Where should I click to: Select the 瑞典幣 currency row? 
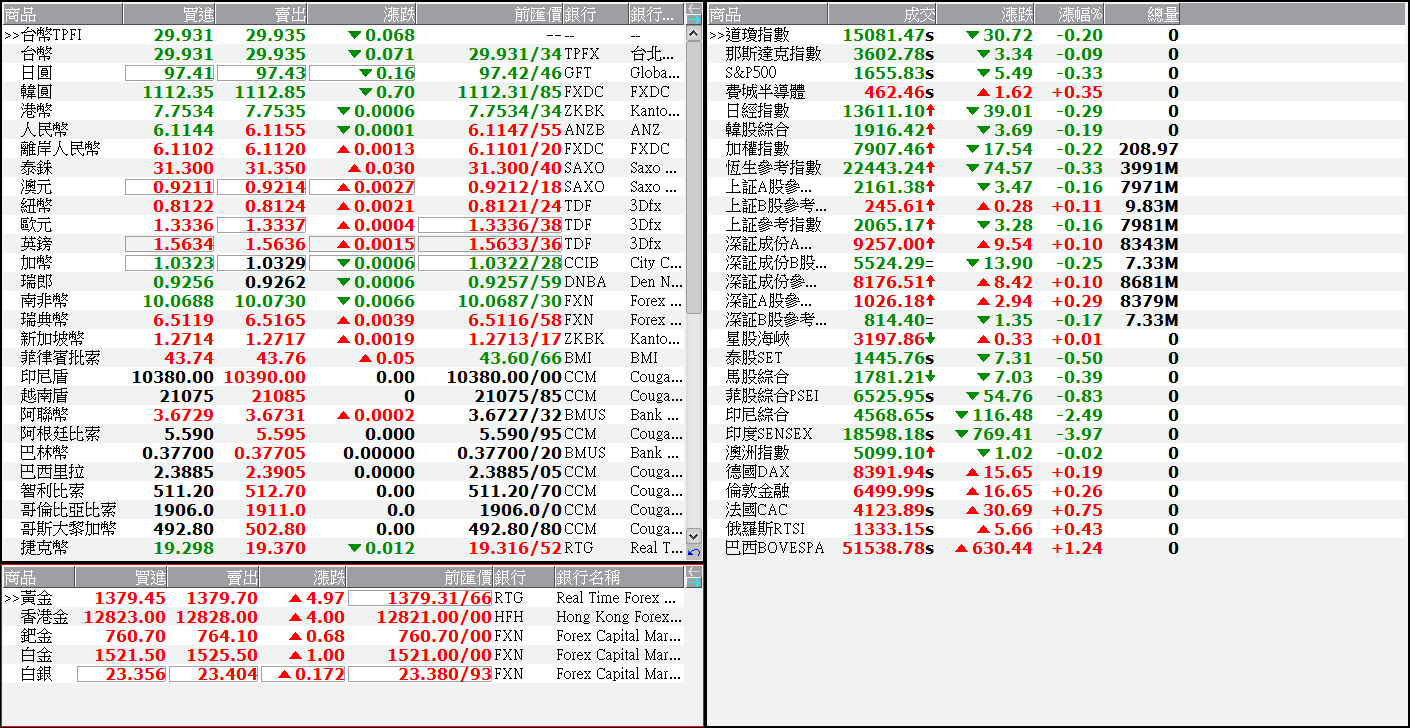pyautogui.click(x=344, y=320)
